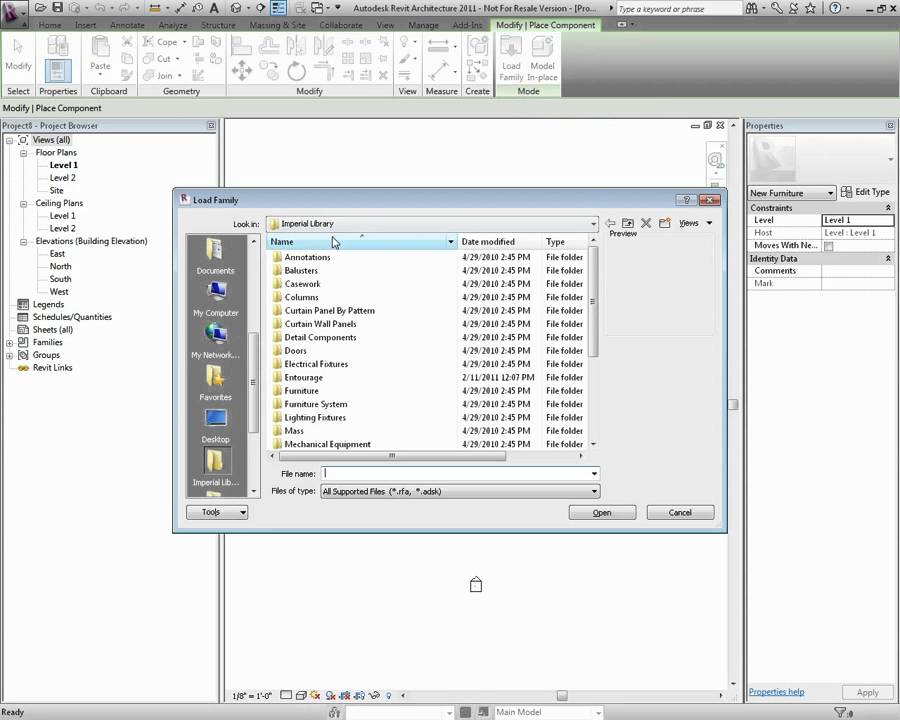Viewport: 900px width, 720px height.
Task: Click Up one level folder icon
Action: [x=628, y=223]
